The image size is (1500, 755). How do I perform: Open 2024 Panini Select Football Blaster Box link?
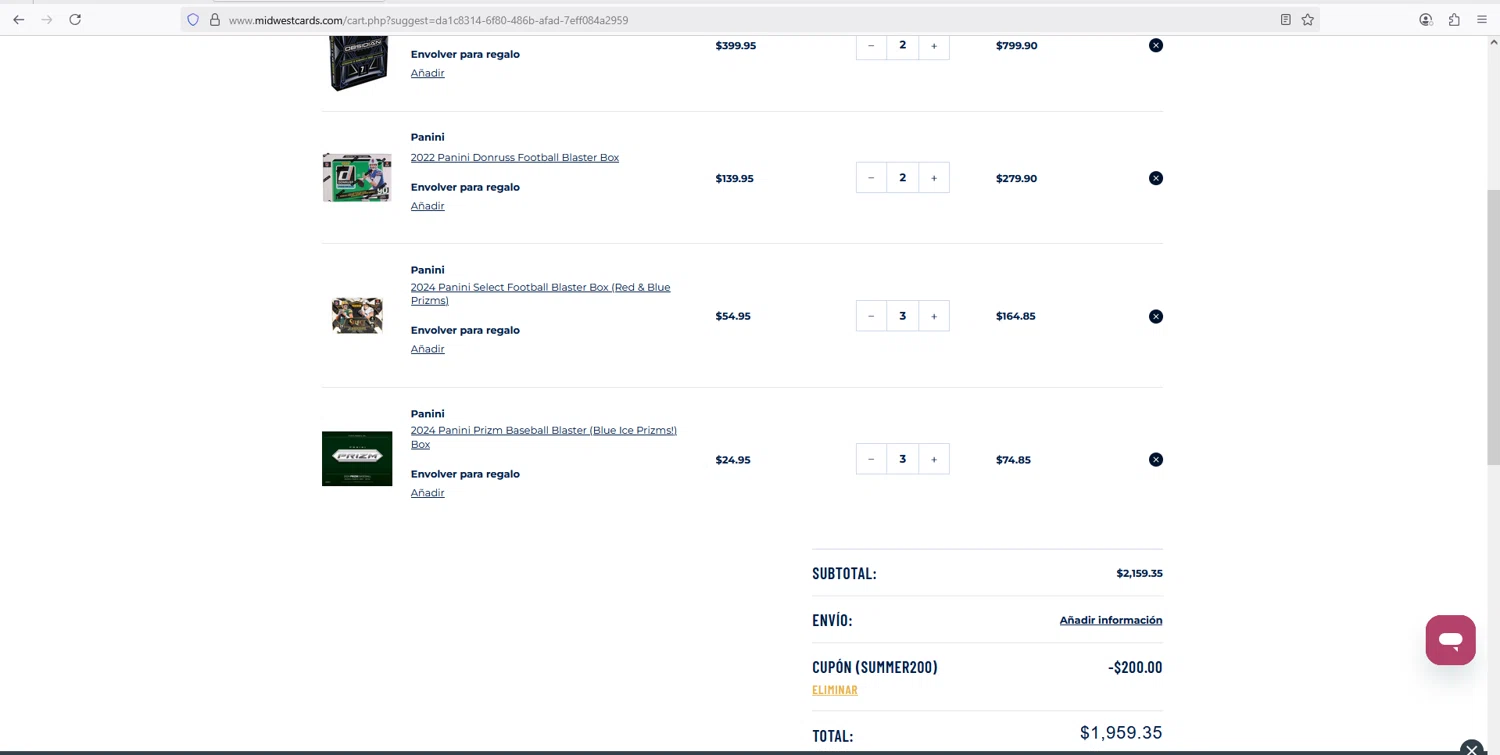[x=540, y=293]
